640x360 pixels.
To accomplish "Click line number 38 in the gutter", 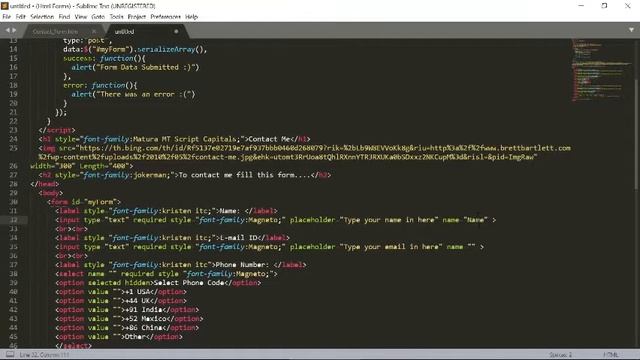I will coord(13,274).
